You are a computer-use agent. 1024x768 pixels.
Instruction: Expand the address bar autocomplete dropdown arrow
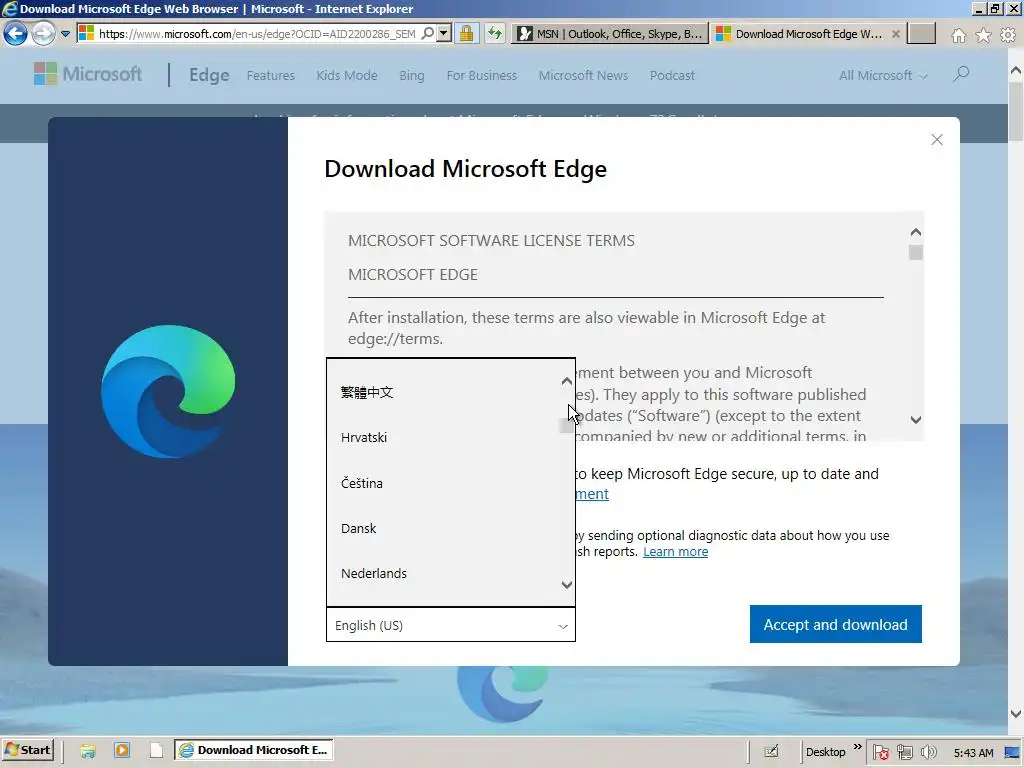[x=444, y=33]
